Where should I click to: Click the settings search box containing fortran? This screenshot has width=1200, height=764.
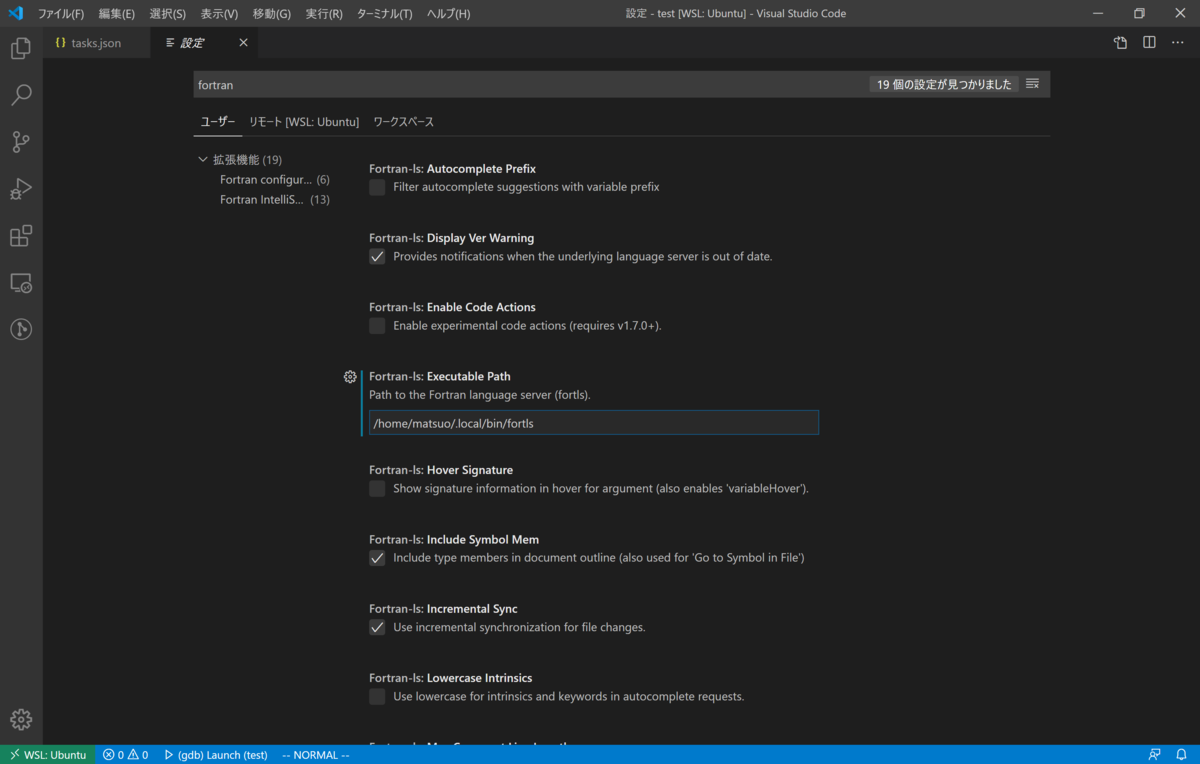(x=530, y=85)
